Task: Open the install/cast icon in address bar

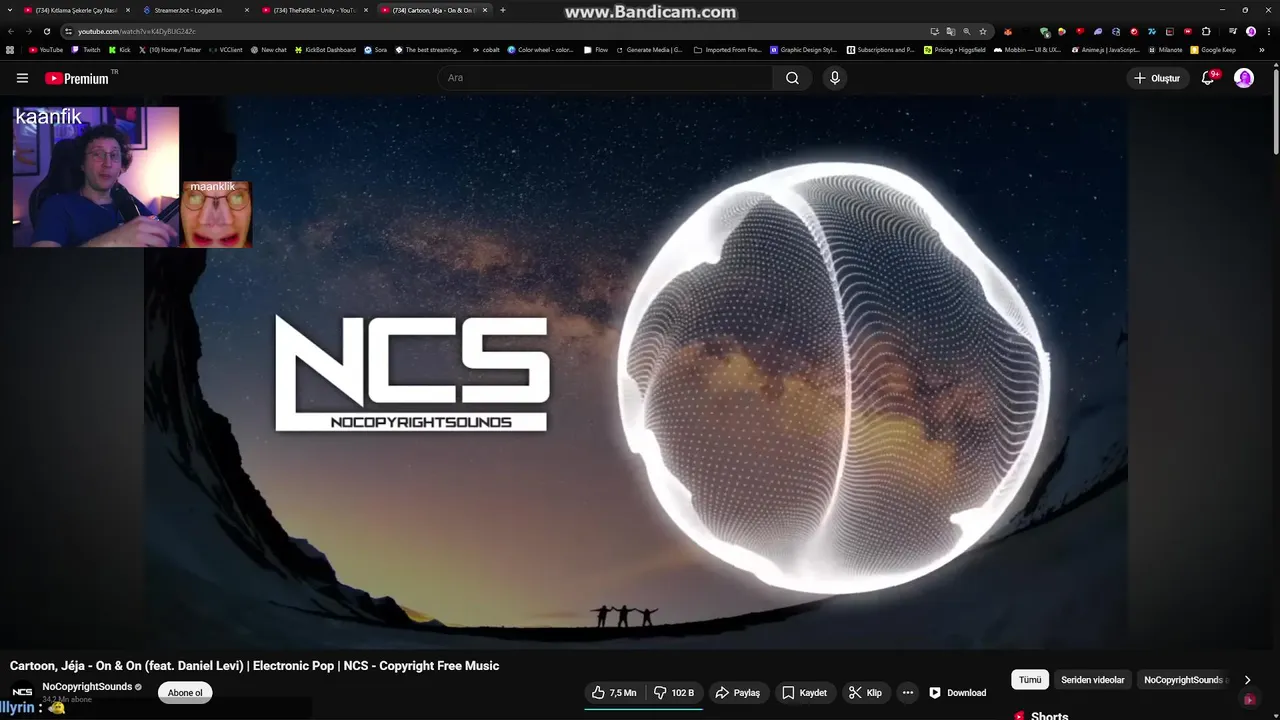Action: coord(935,31)
